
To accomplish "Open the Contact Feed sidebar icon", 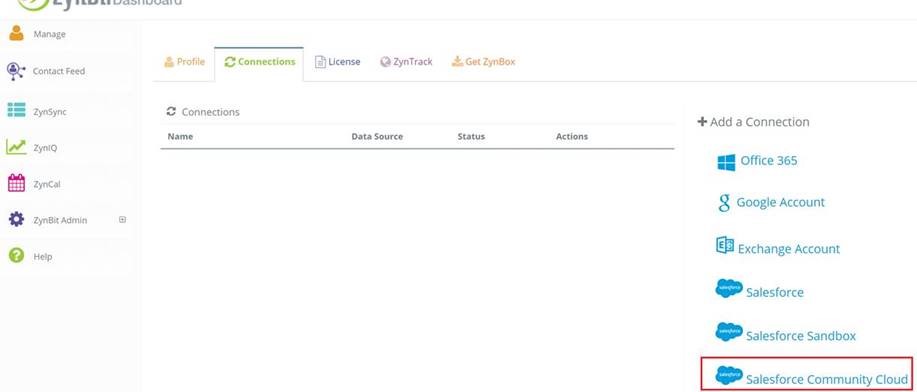I will [x=16, y=71].
